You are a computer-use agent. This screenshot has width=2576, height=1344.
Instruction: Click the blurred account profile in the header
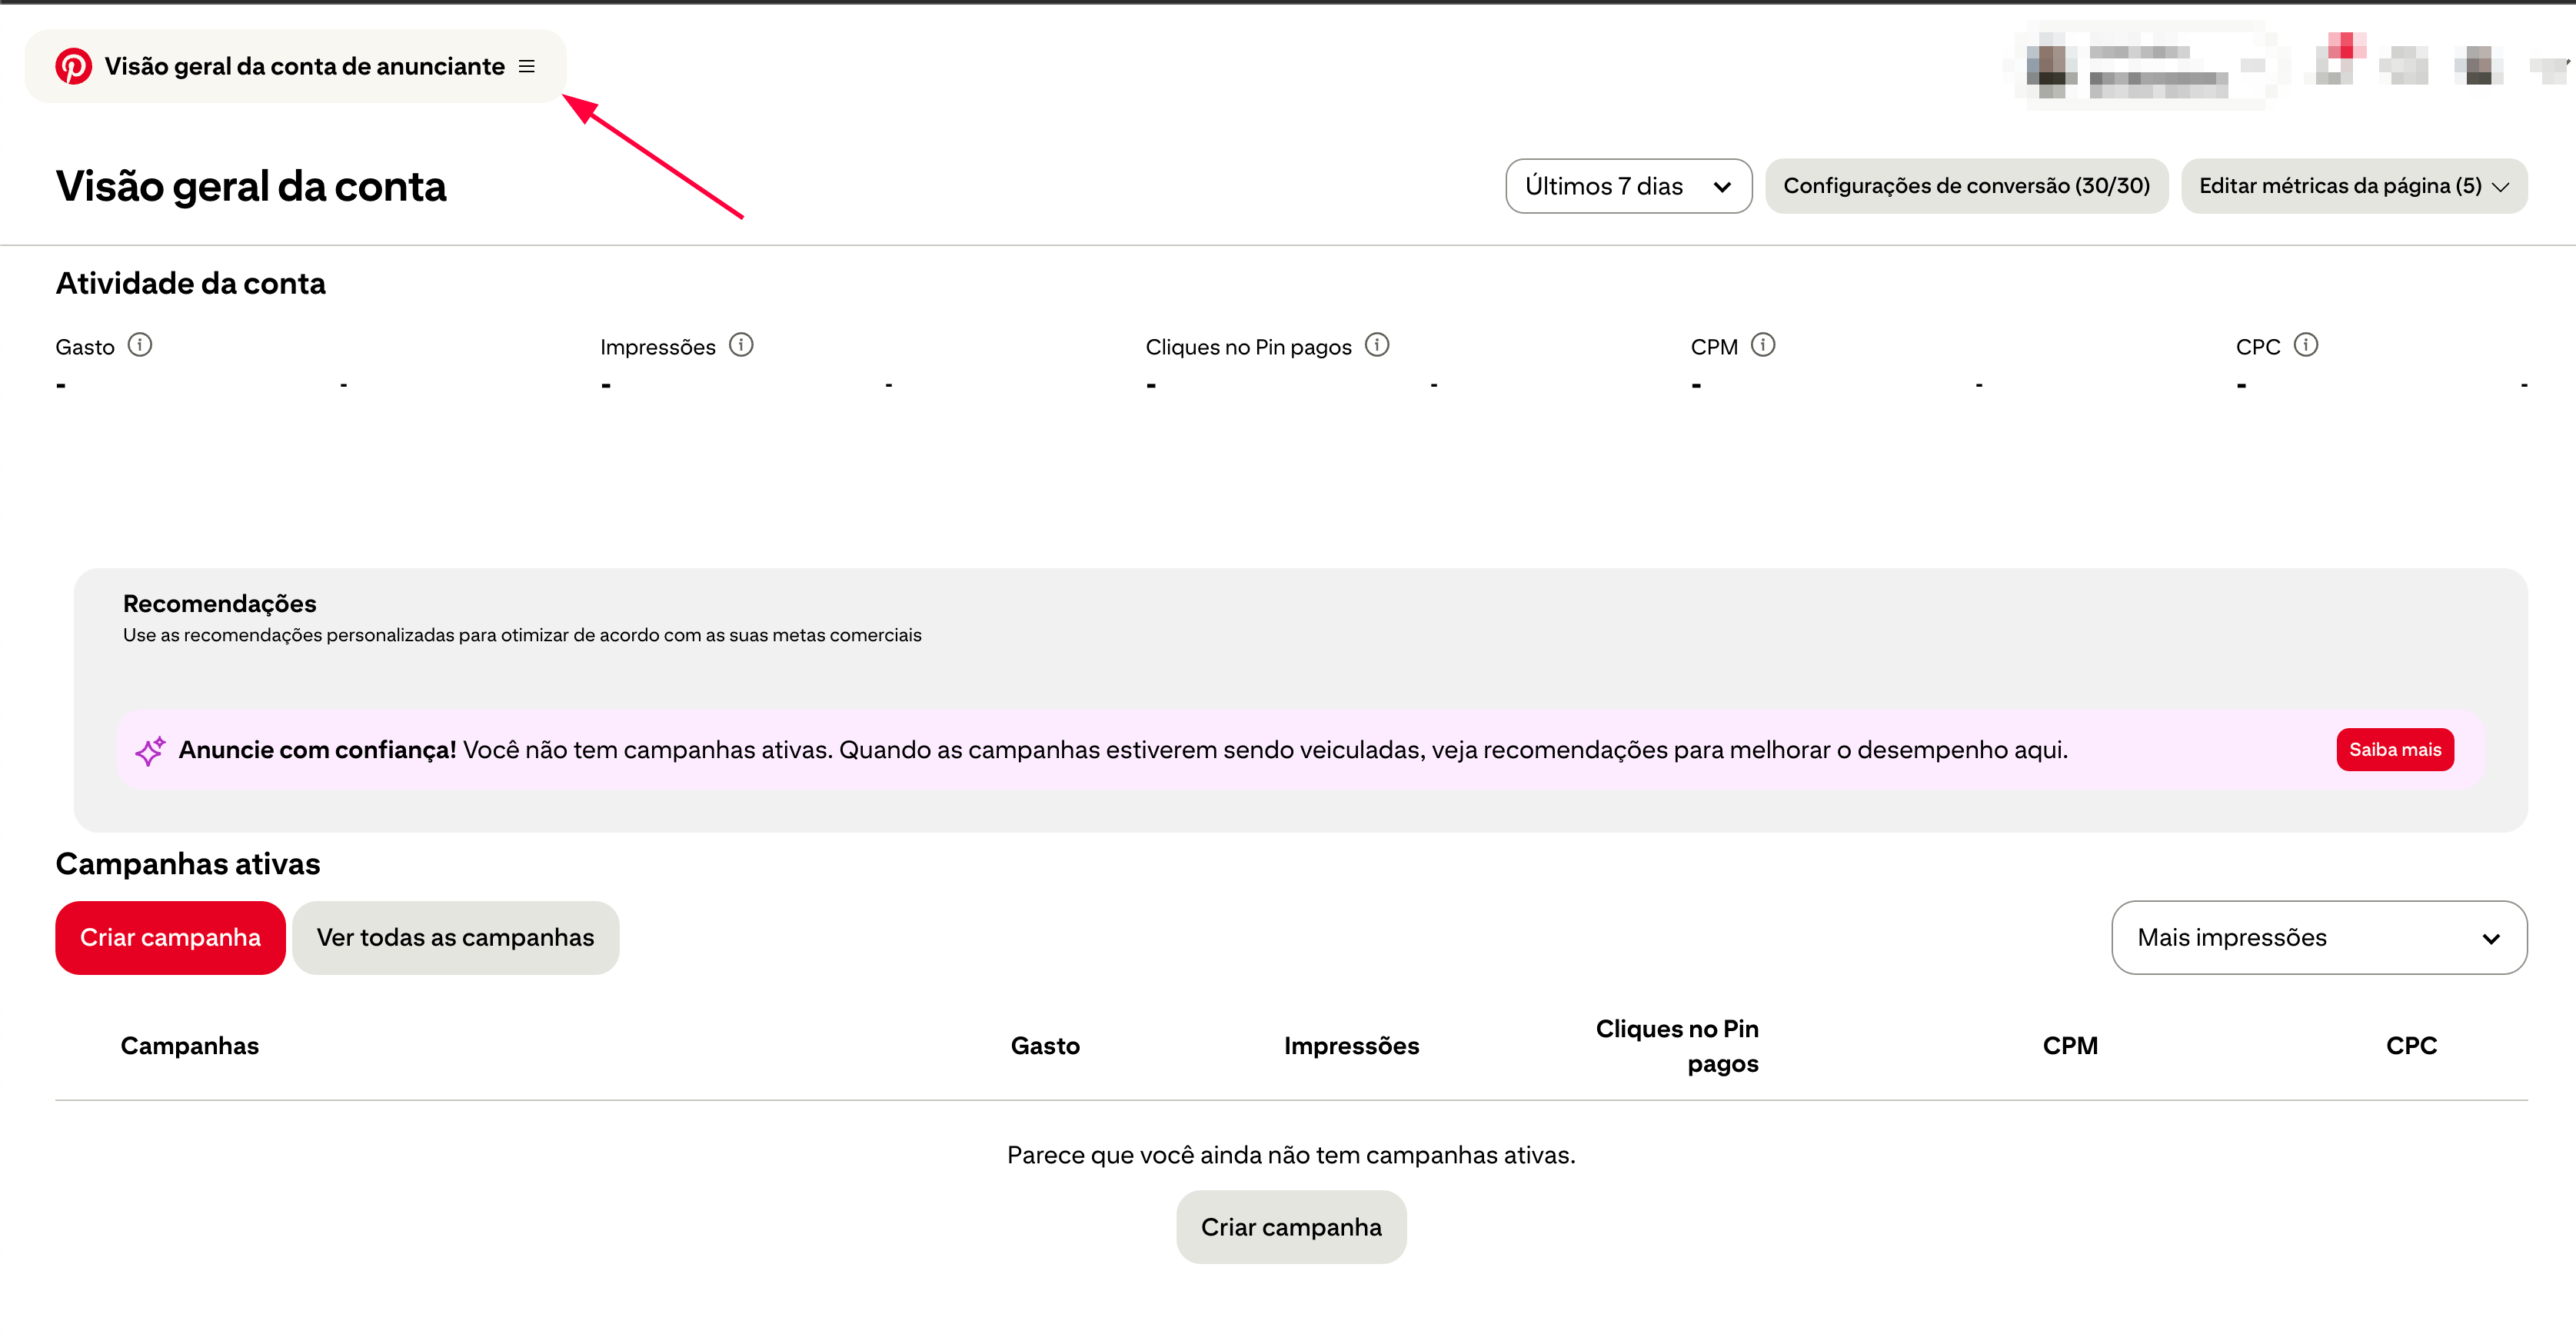coord(2140,66)
